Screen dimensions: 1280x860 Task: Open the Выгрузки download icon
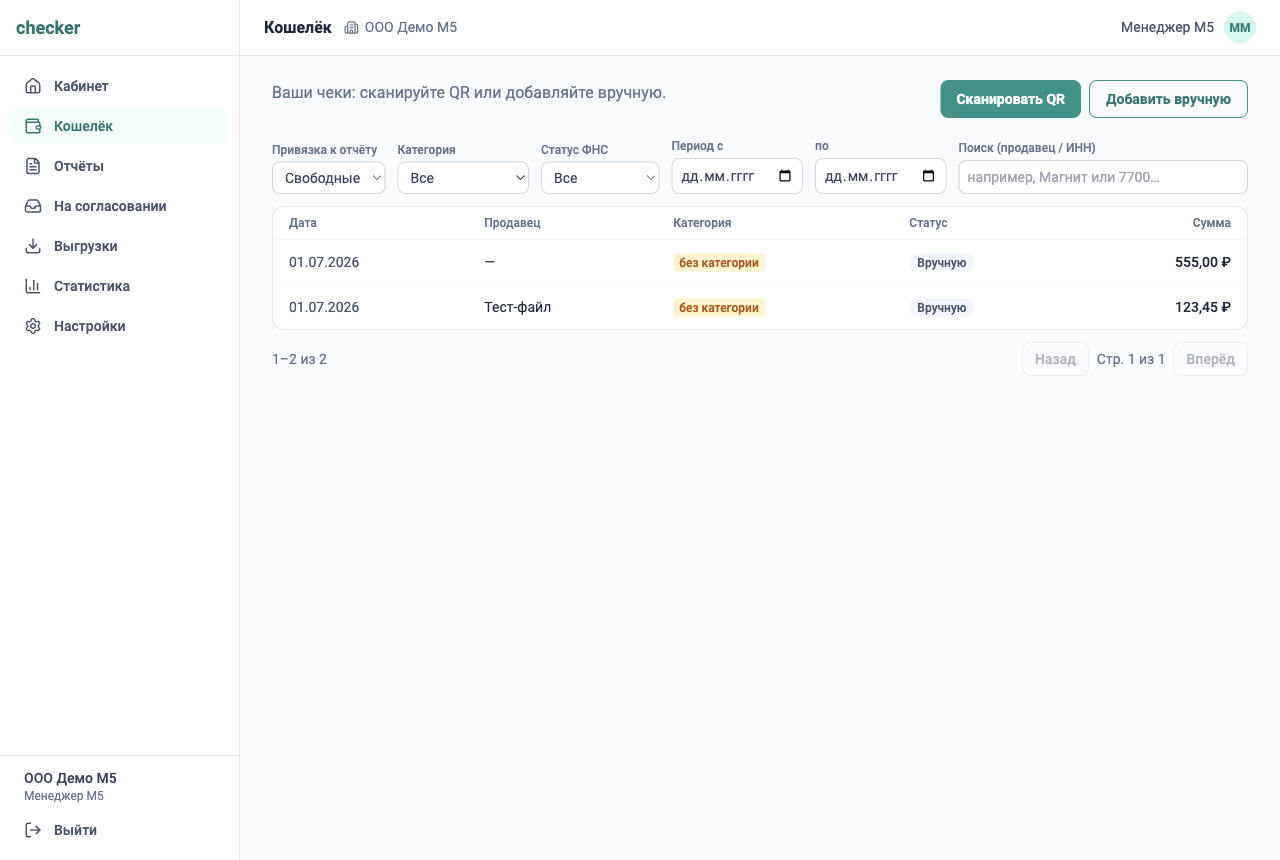(33, 246)
